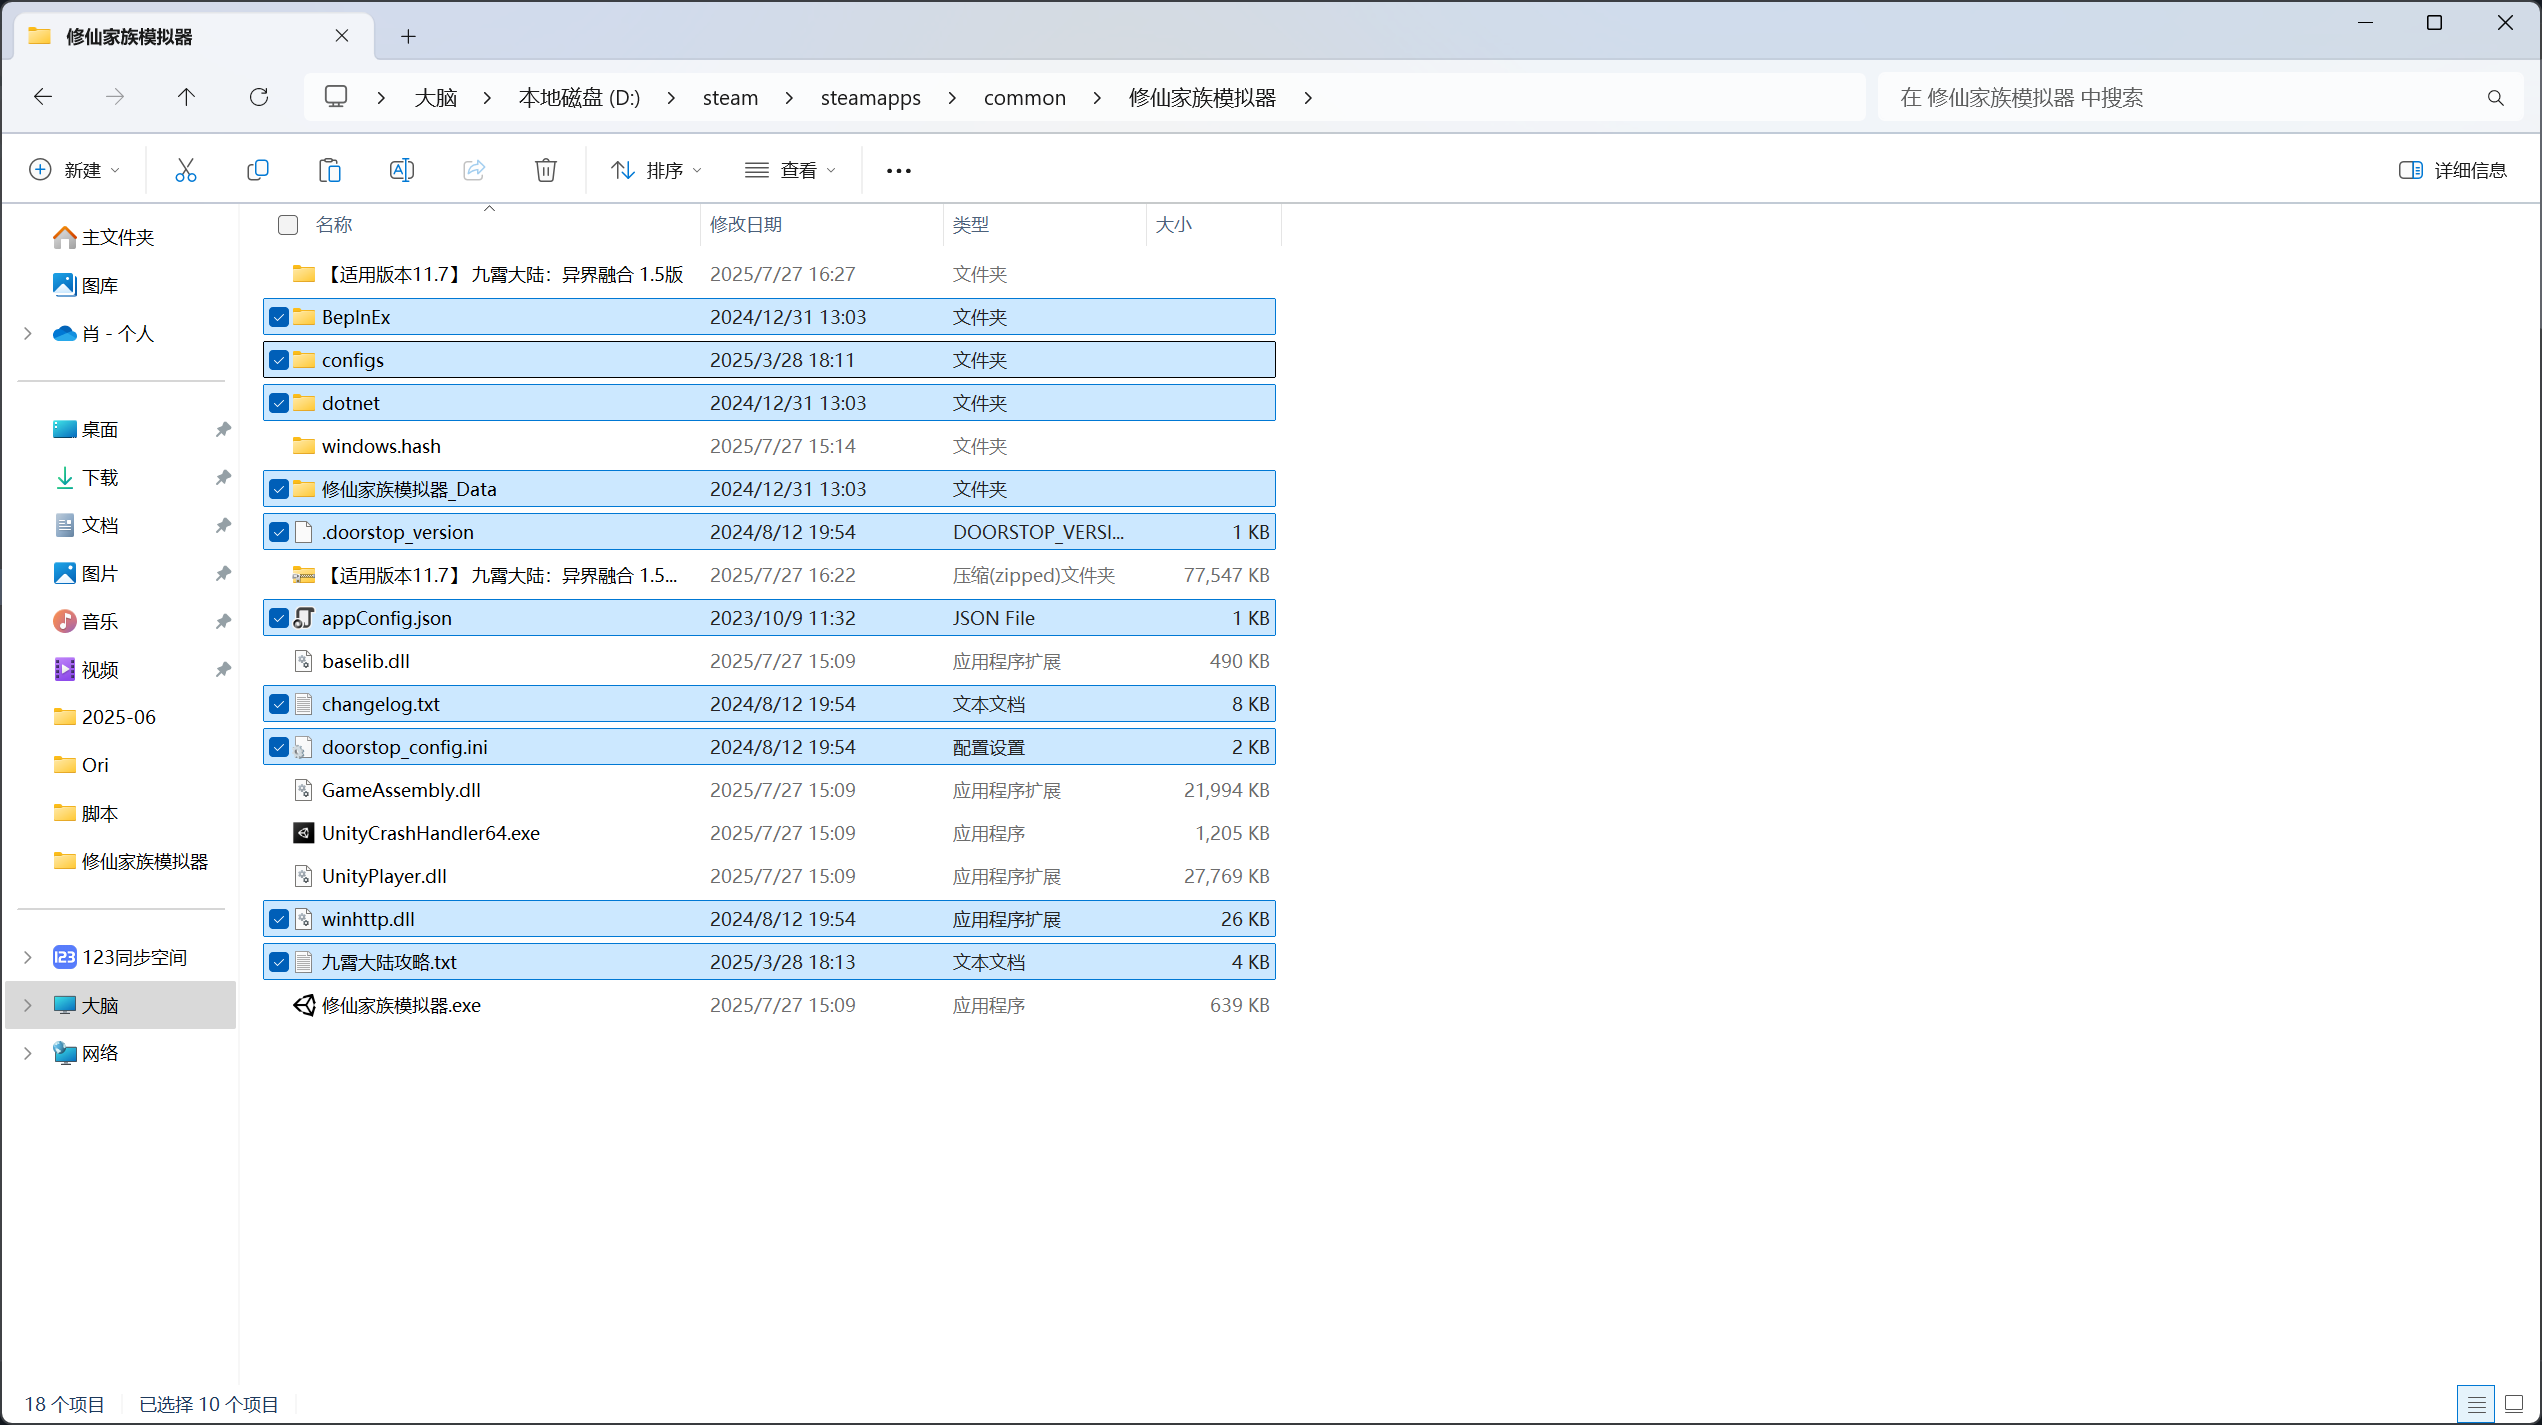Click the Delete trash can icon
This screenshot has width=2542, height=1425.
546,170
